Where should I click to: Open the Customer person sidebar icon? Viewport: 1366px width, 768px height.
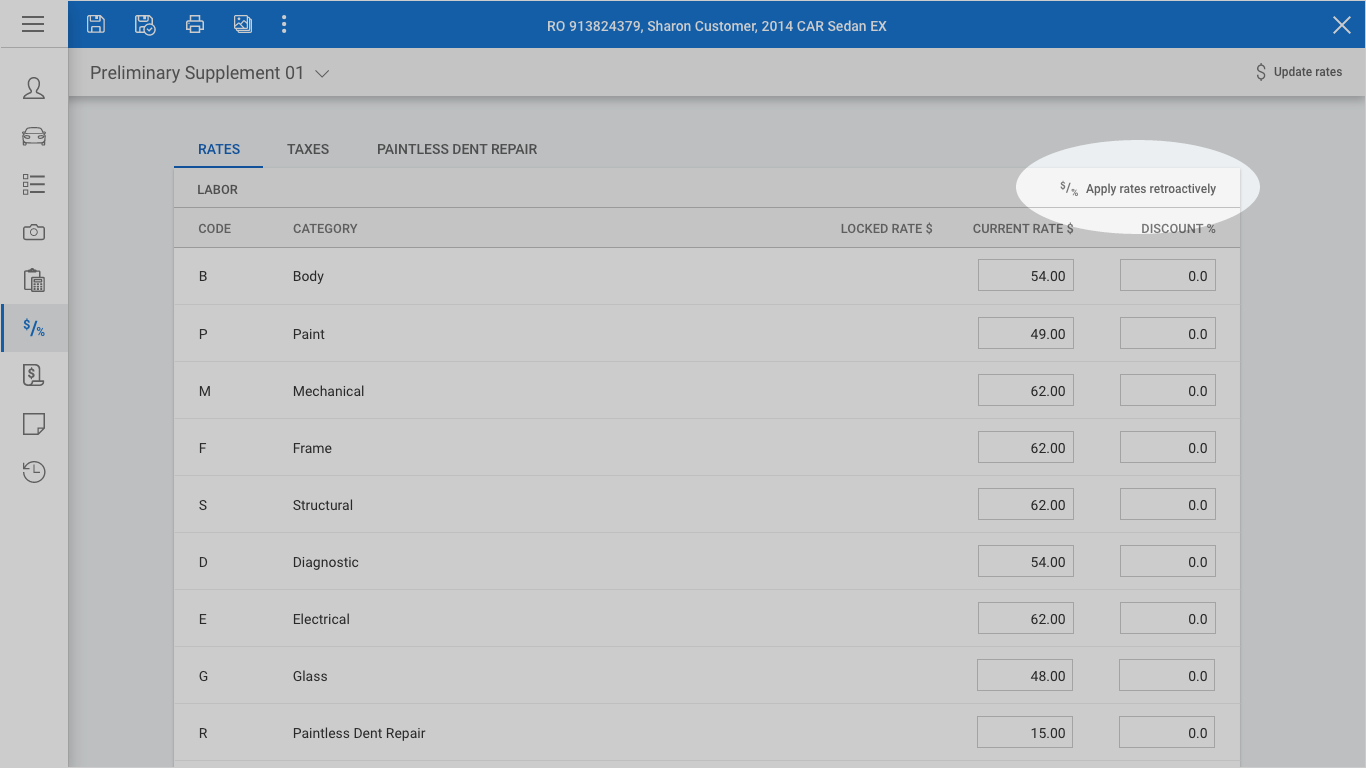(x=34, y=88)
